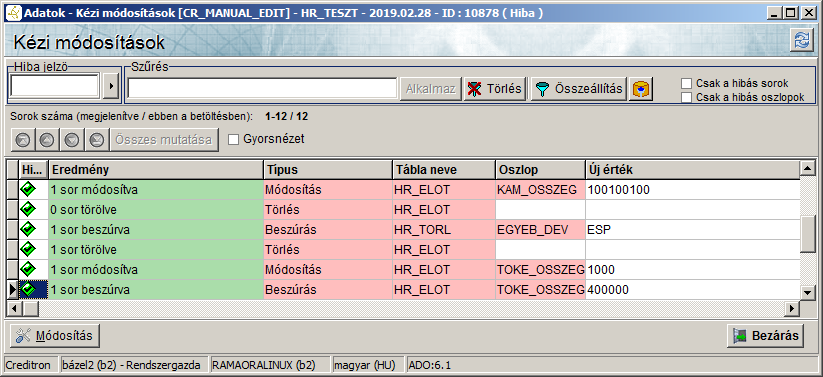Enable Csak a hibás sorok checkbox
Viewport: 823px width, 377px height.
click(x=686, y=83)
